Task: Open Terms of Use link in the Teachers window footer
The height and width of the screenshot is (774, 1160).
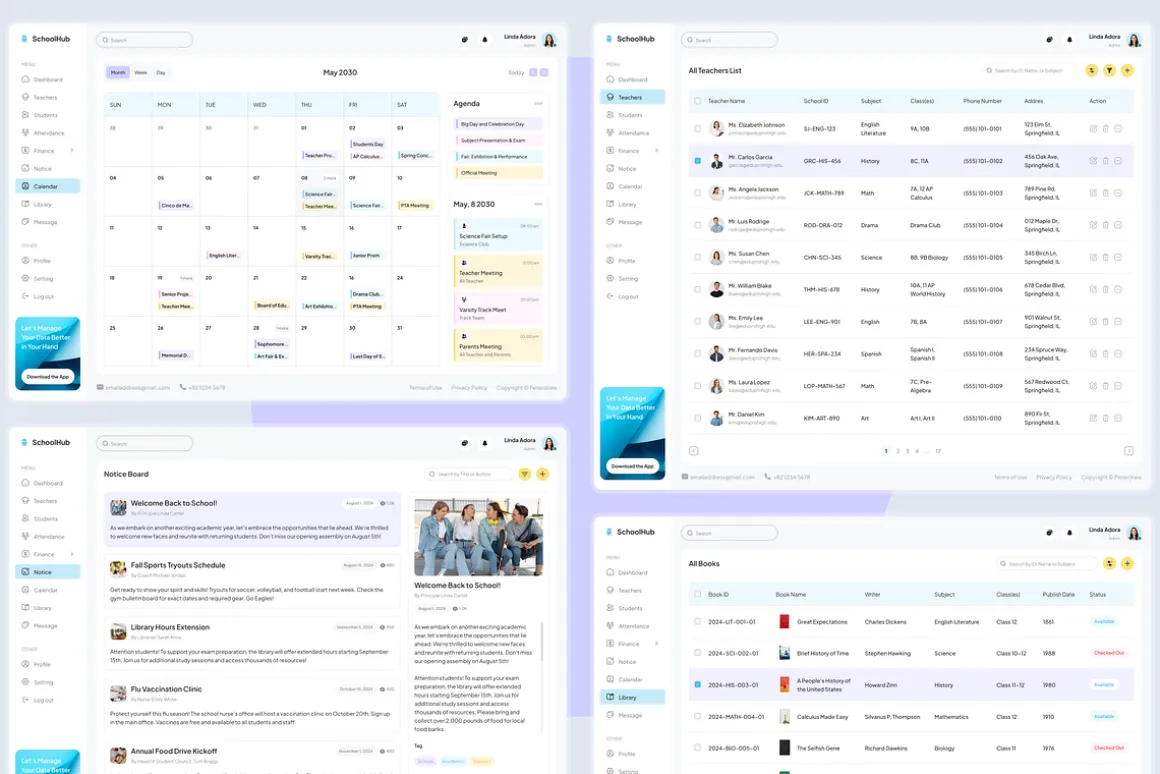Action: pos(1011,477)
